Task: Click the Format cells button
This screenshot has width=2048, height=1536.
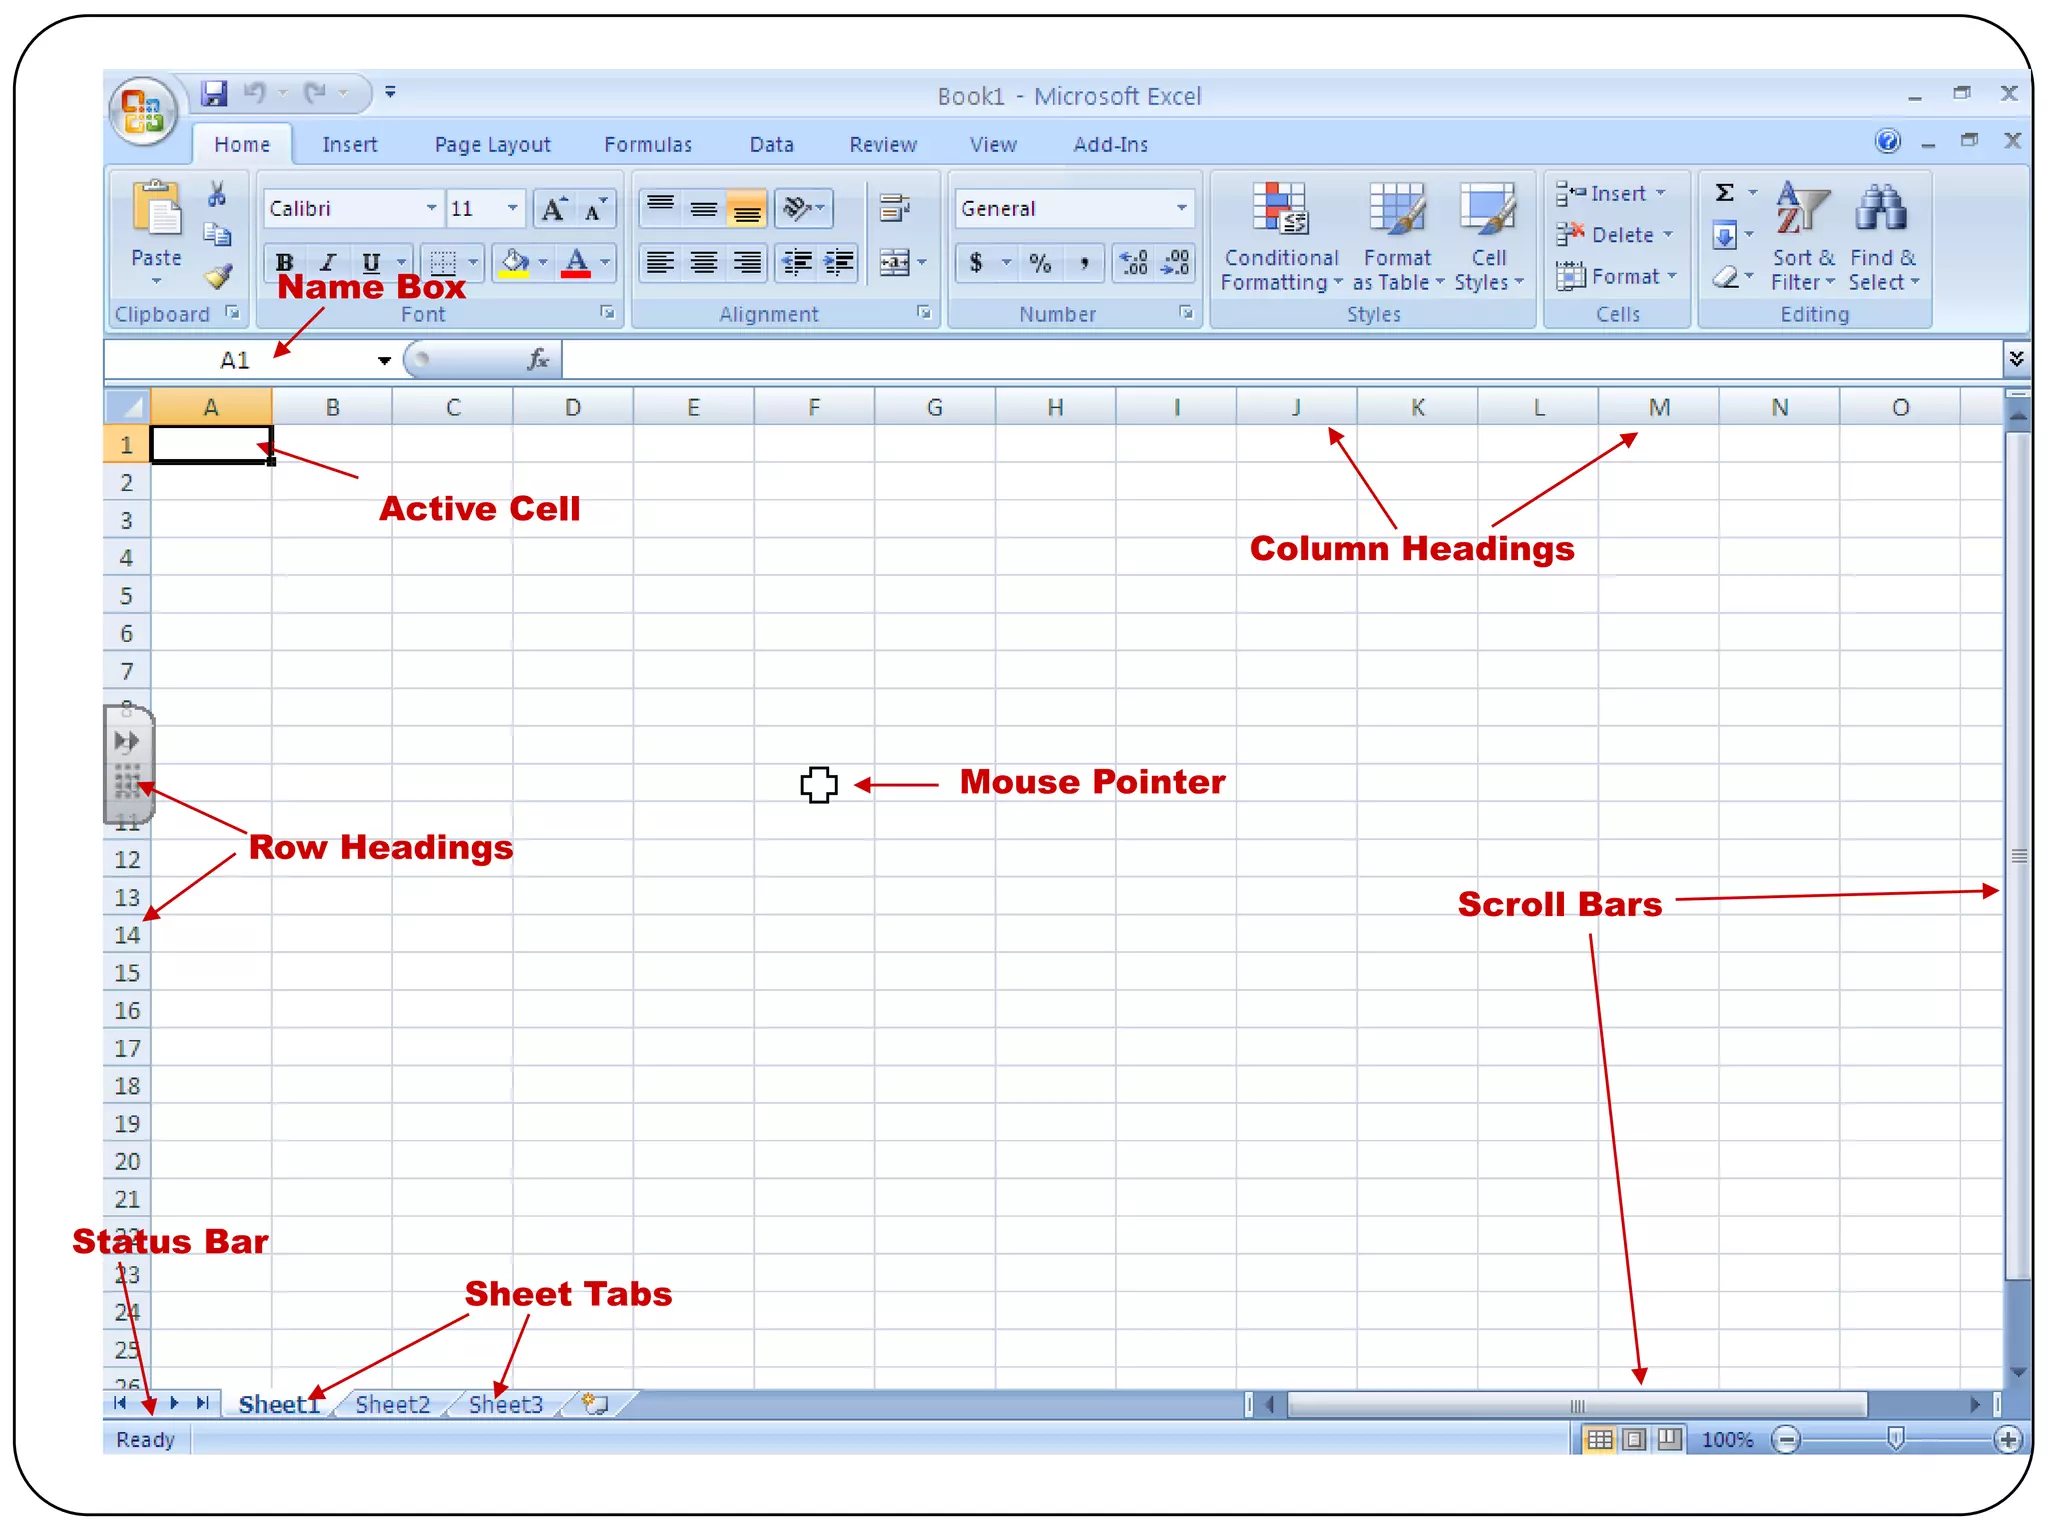Action: pyautogui.click(x=1616, y=276)
